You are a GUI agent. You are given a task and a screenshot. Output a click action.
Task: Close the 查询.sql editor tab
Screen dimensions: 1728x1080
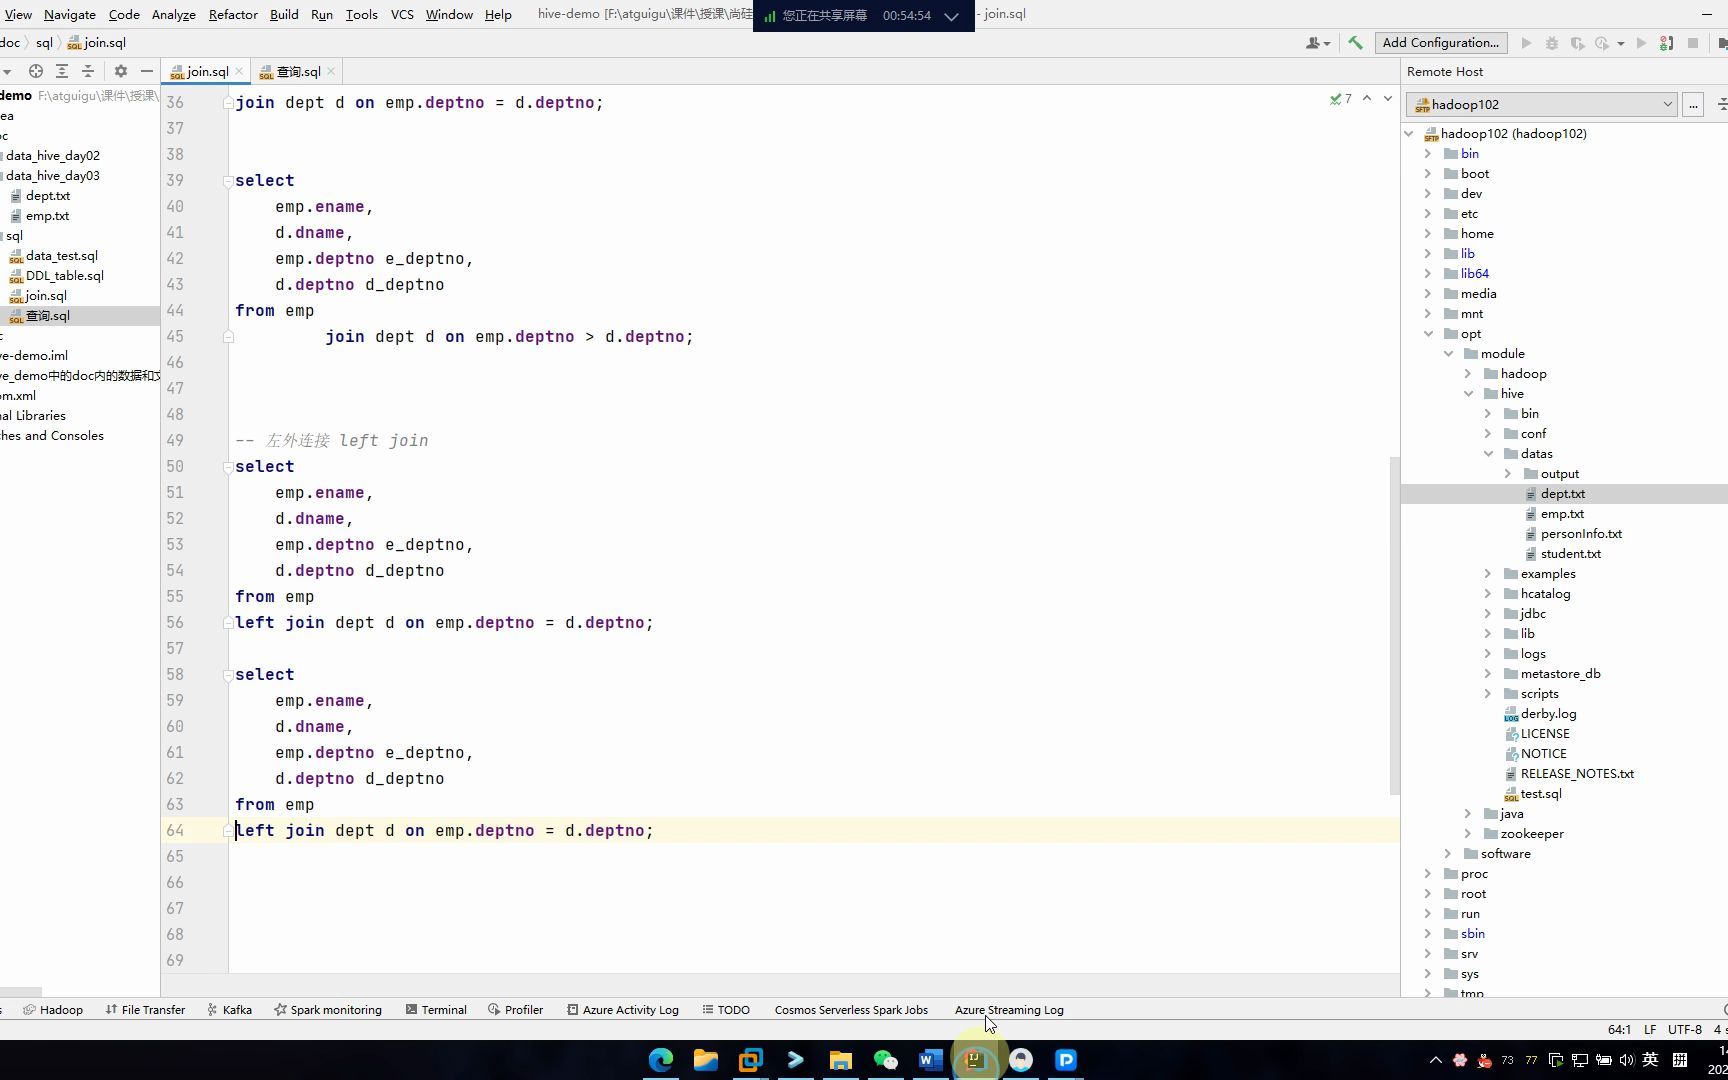(331, 72)
